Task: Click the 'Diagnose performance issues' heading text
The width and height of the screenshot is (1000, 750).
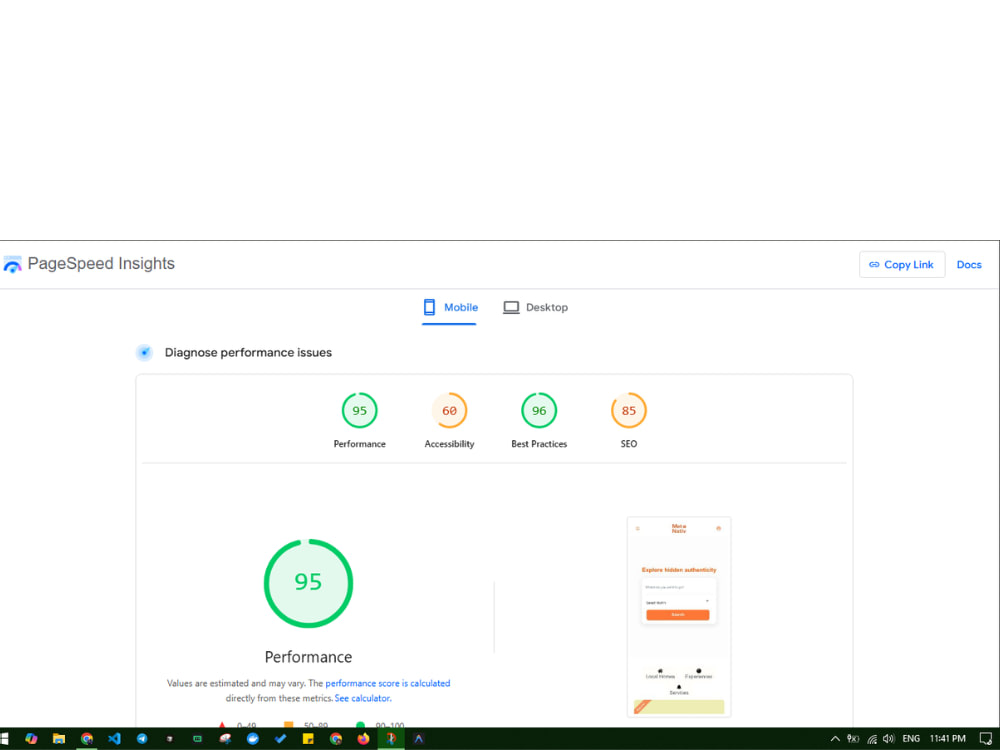Action: coord(248,353)
